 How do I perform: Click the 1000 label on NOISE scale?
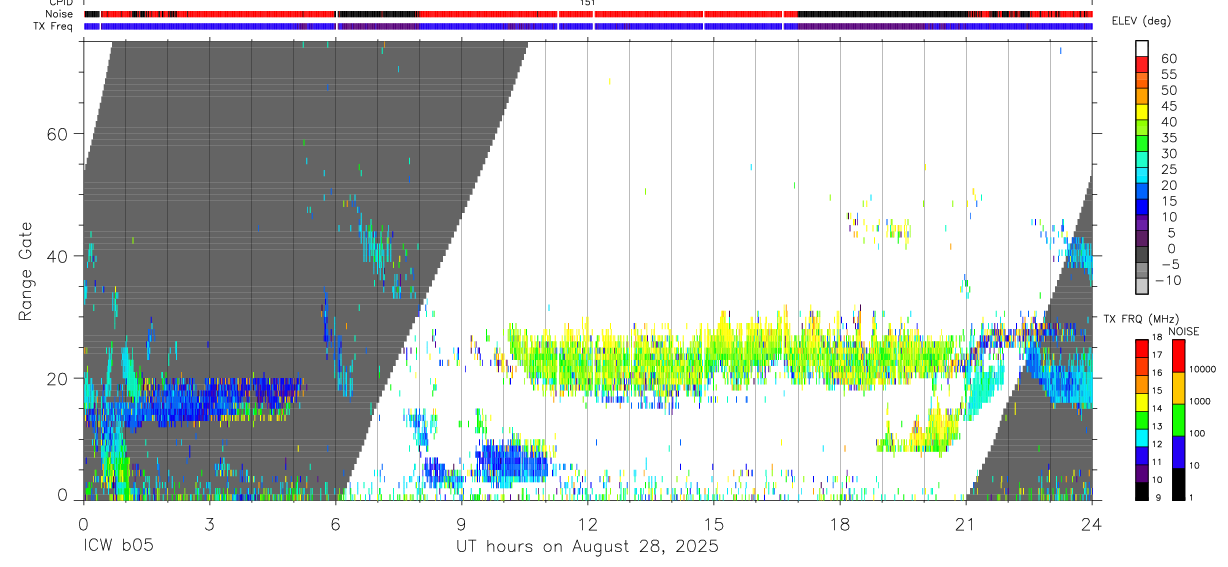point(1201,402)
